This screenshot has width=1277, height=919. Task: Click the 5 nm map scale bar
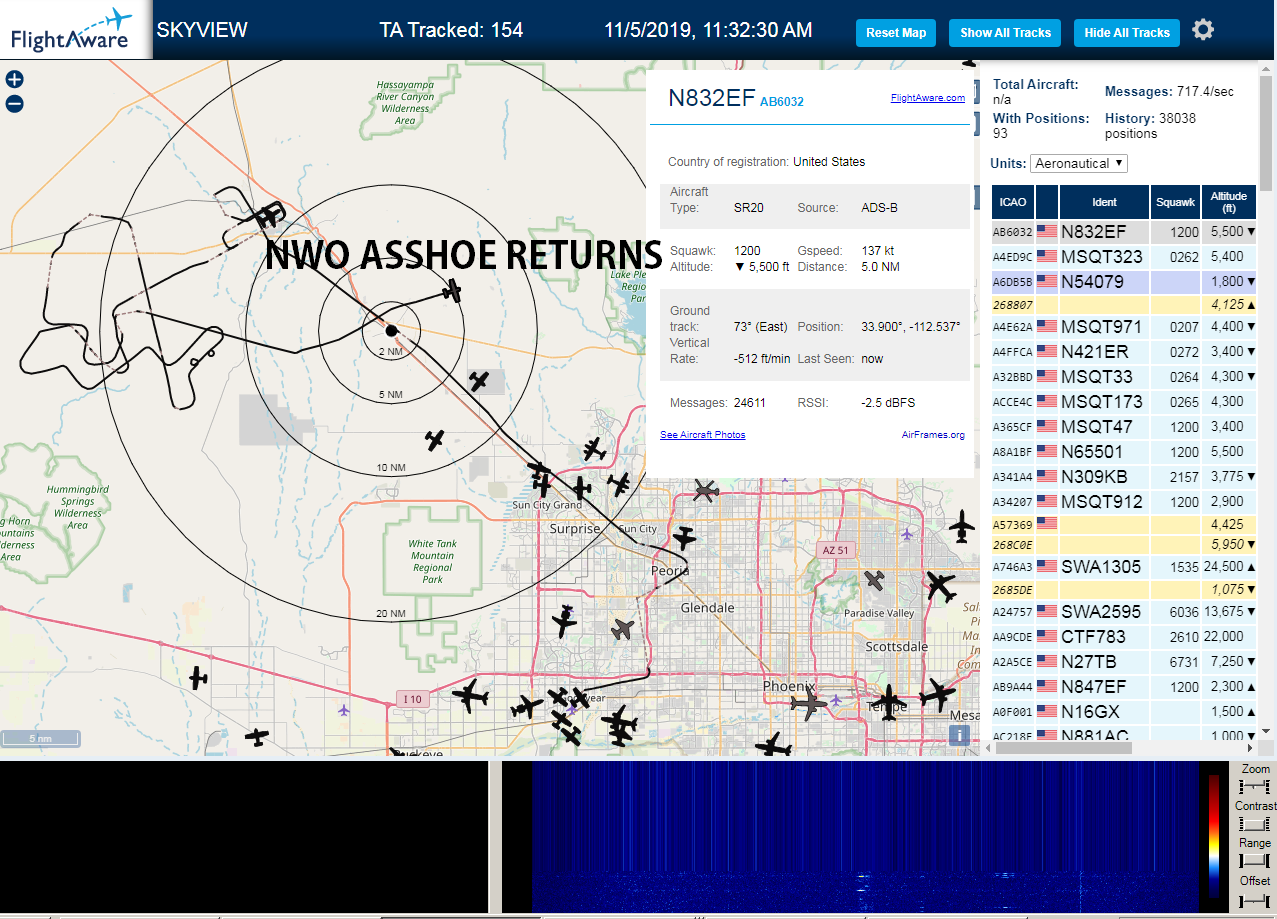(x=40, y=739)
